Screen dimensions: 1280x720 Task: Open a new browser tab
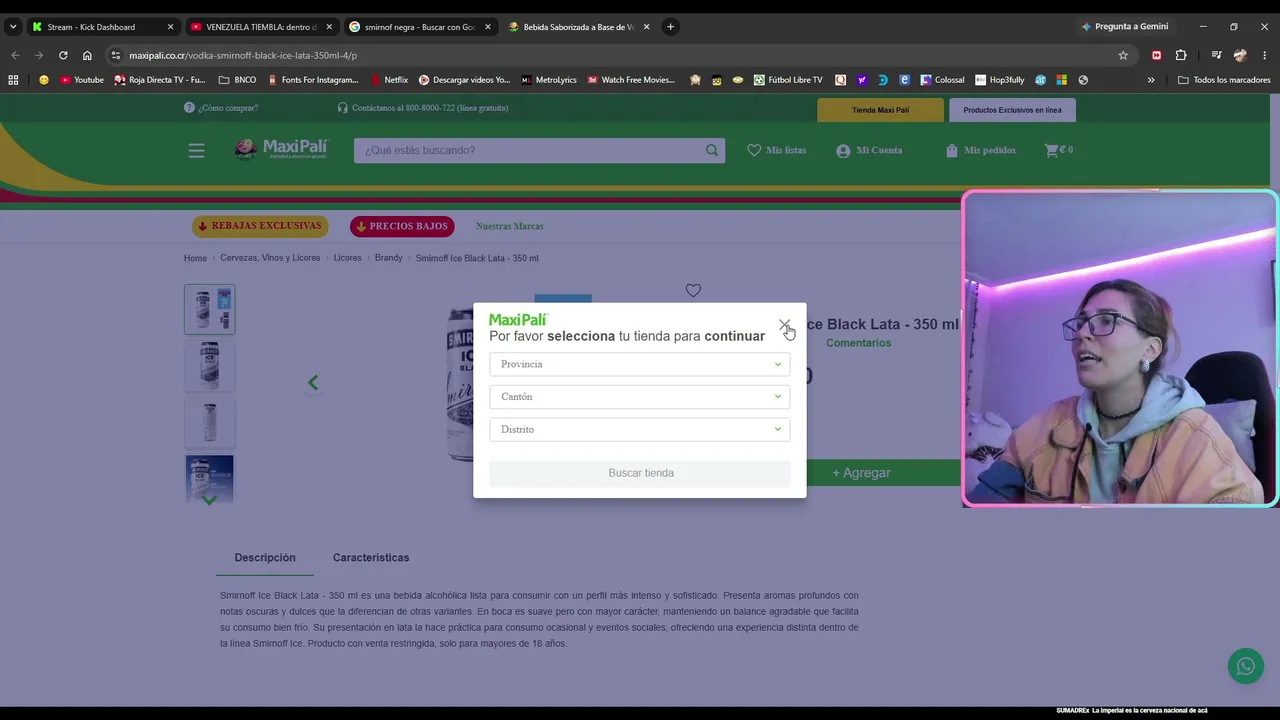coord(670,27)
